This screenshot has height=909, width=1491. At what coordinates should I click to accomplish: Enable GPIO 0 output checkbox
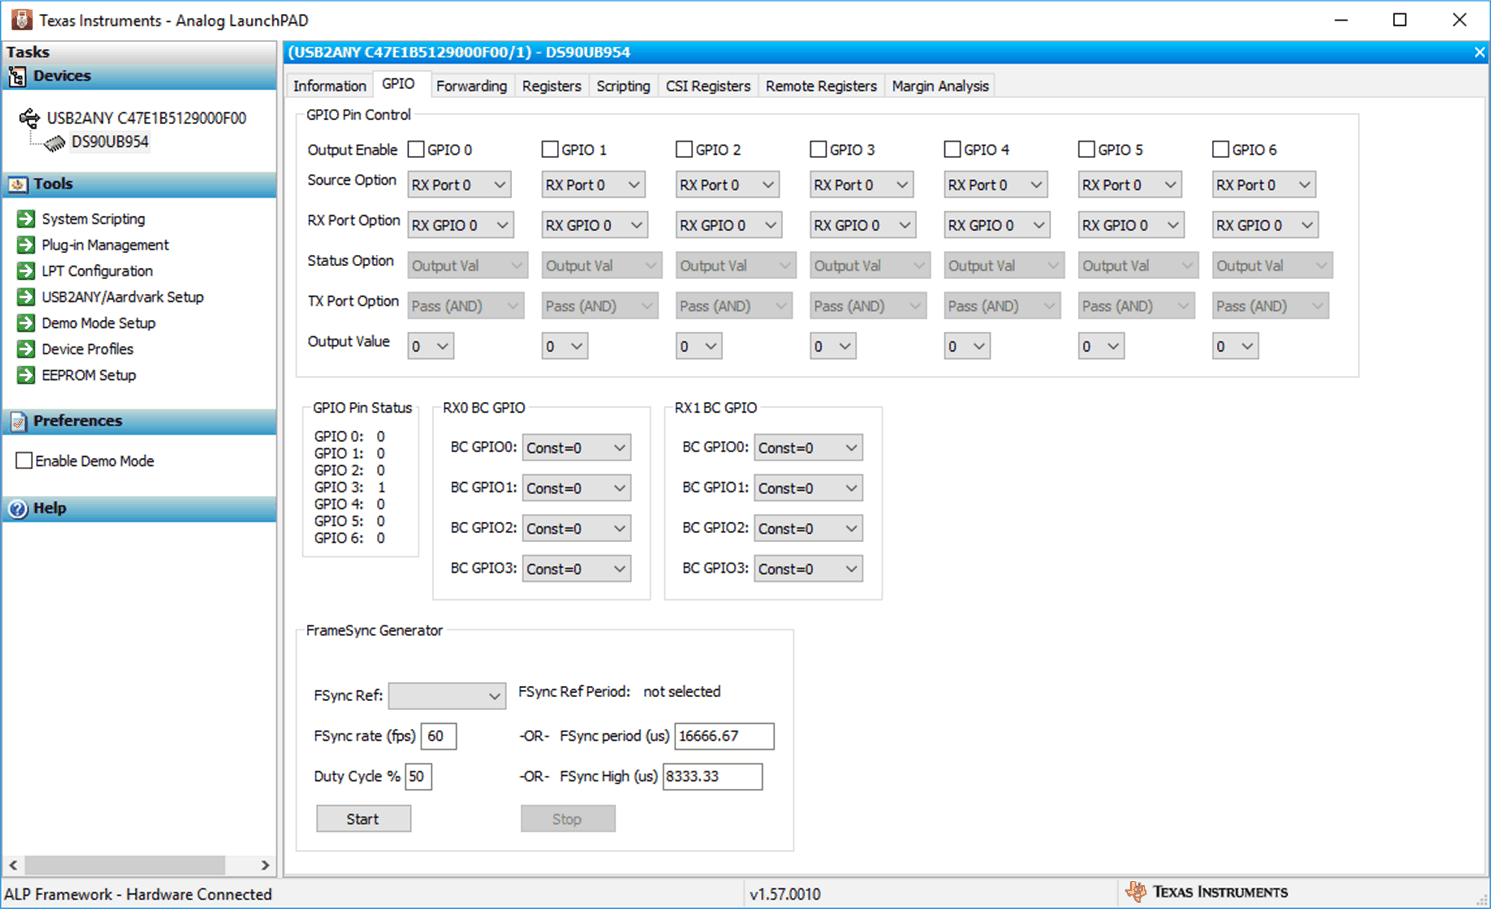click(x=416, y=149)
